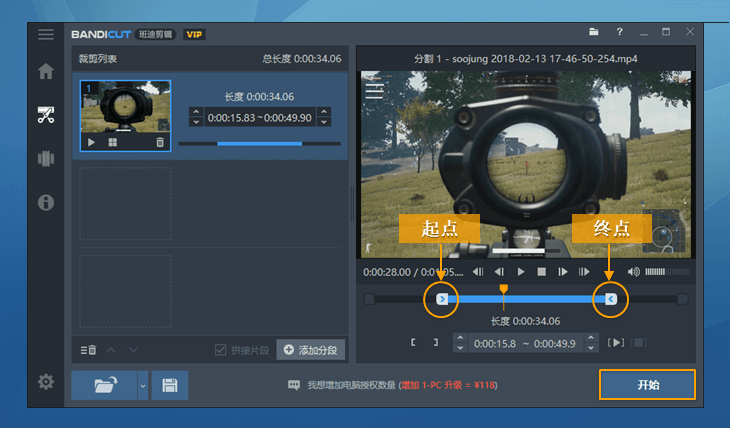This screenshot has width=730, height=428.
Task: Increase segment end time in cut list
Action: click(x=324, y=112)
